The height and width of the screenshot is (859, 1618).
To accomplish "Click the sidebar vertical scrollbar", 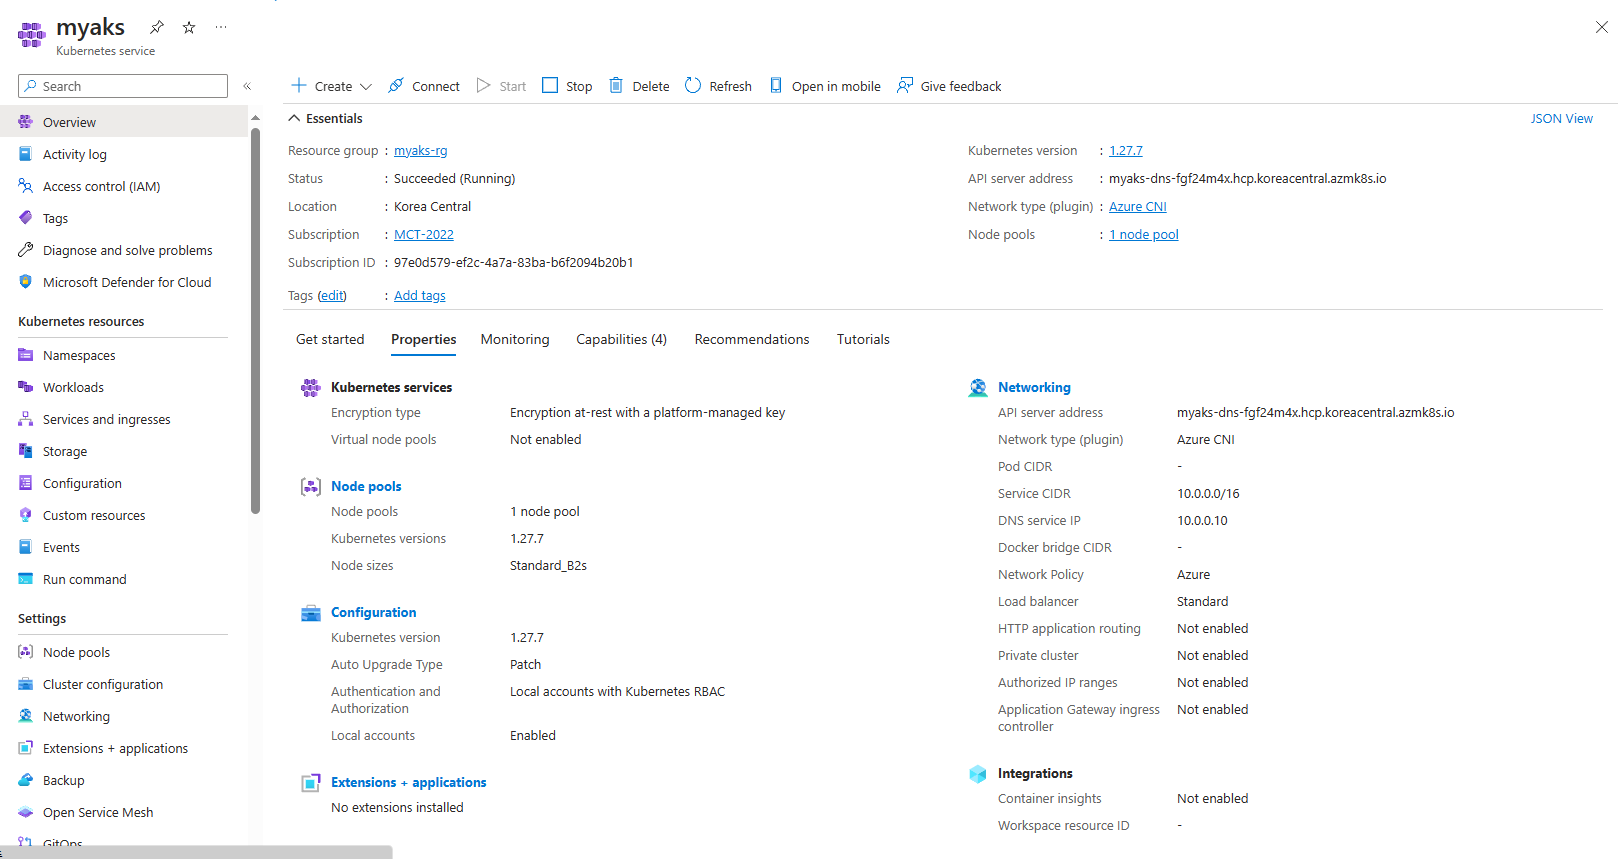I will 255,320.
